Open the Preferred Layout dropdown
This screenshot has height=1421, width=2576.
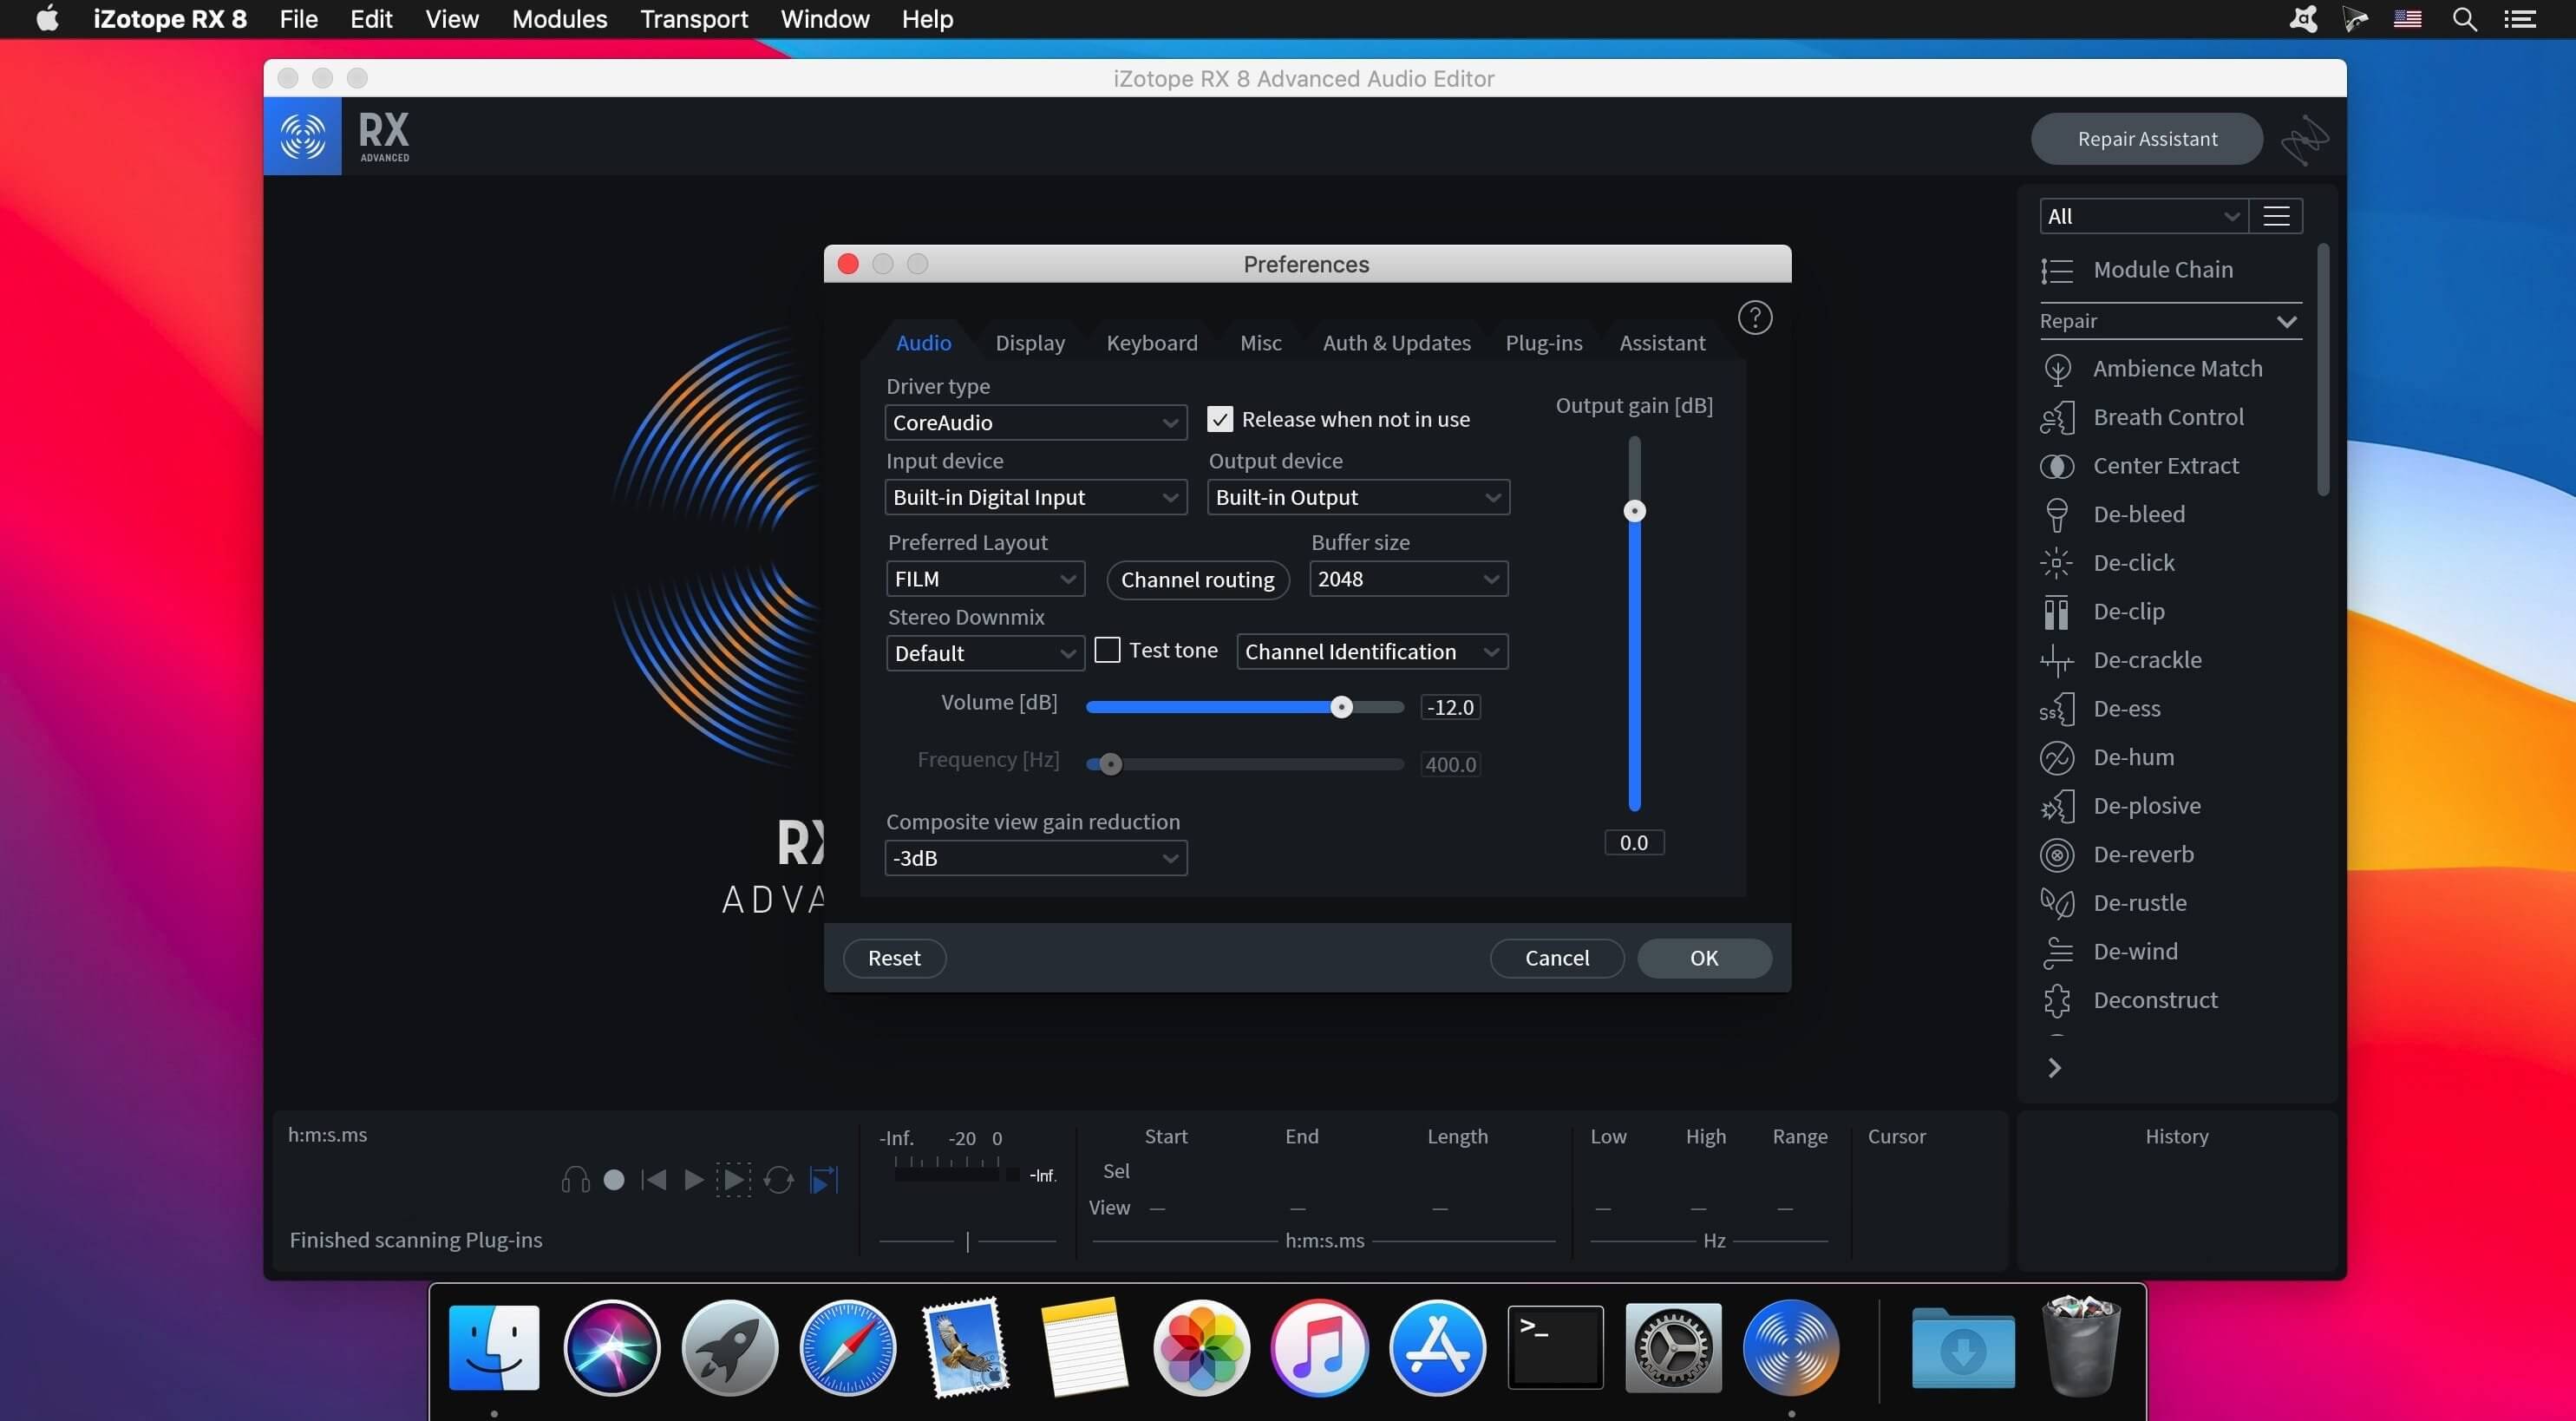click(x=986, y=579)
